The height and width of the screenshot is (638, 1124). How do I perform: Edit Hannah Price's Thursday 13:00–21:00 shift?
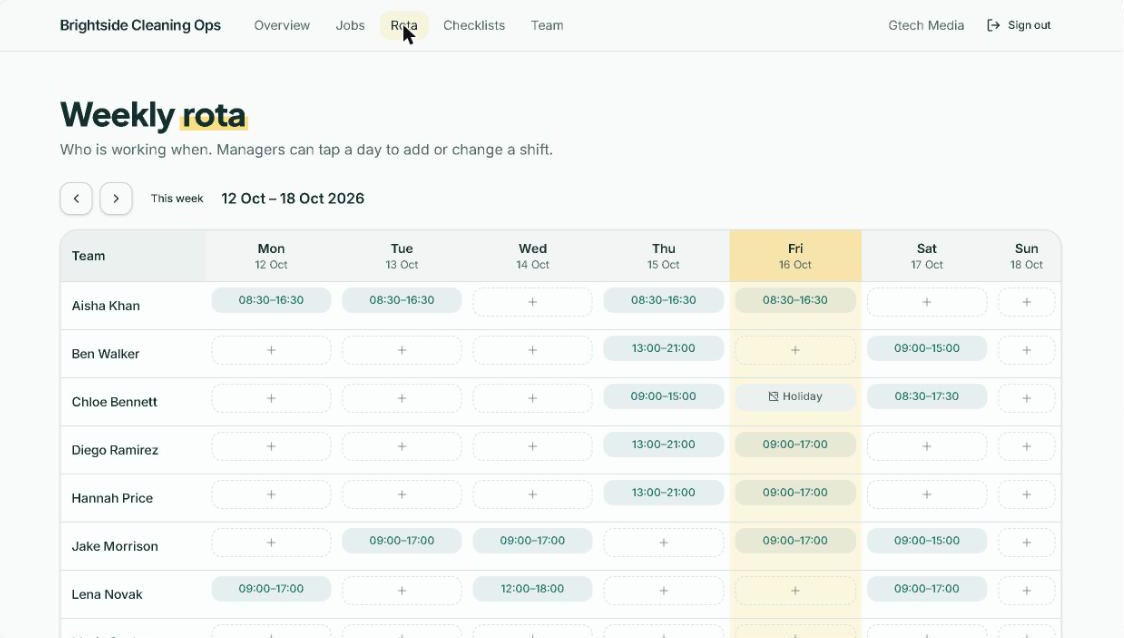664,492
